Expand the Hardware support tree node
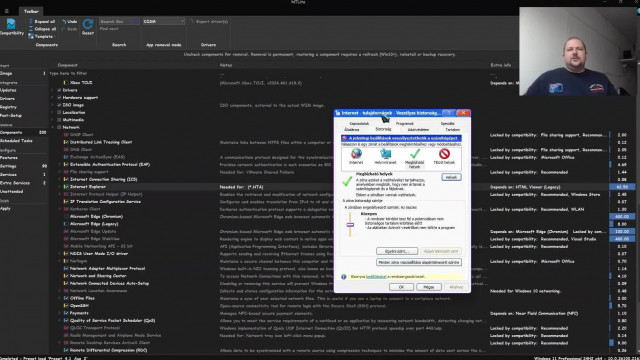 pyautogui.click(x=53, y=98)
